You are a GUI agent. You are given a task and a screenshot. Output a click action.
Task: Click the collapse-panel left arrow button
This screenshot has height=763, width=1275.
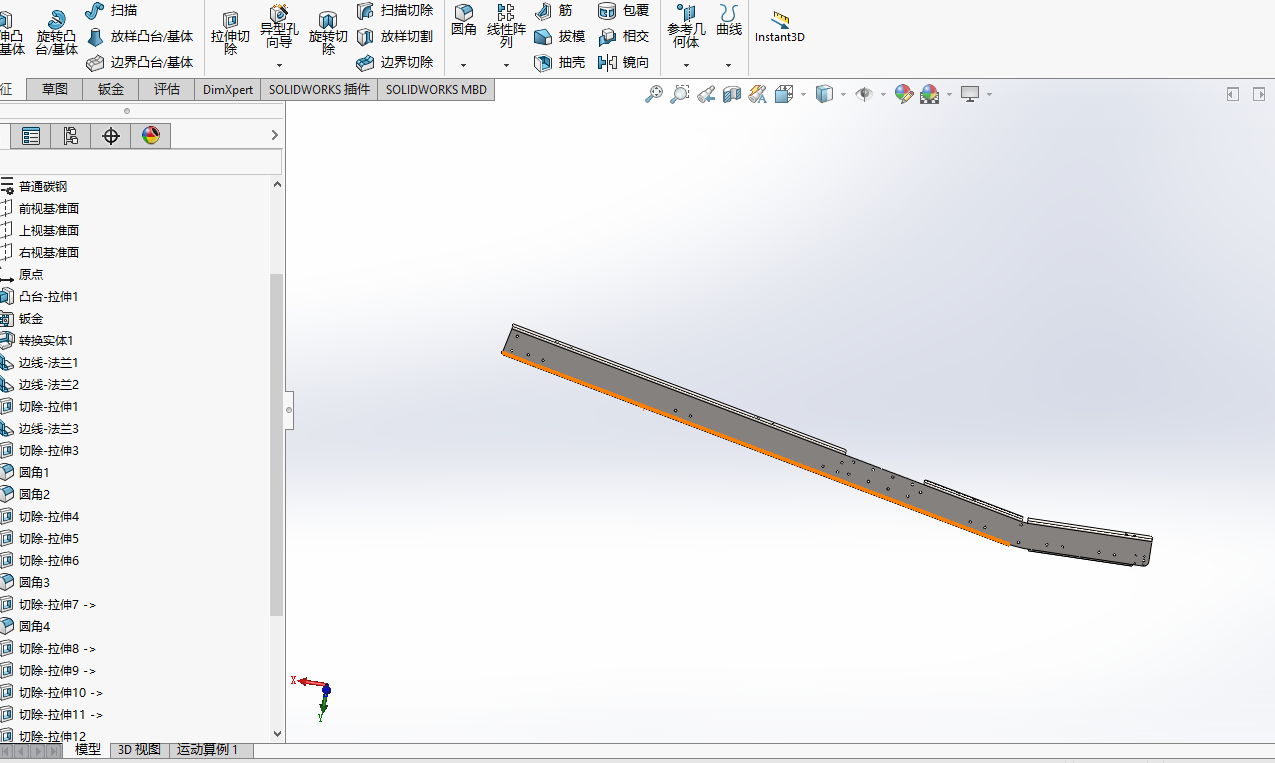[x=1233, y=94]
